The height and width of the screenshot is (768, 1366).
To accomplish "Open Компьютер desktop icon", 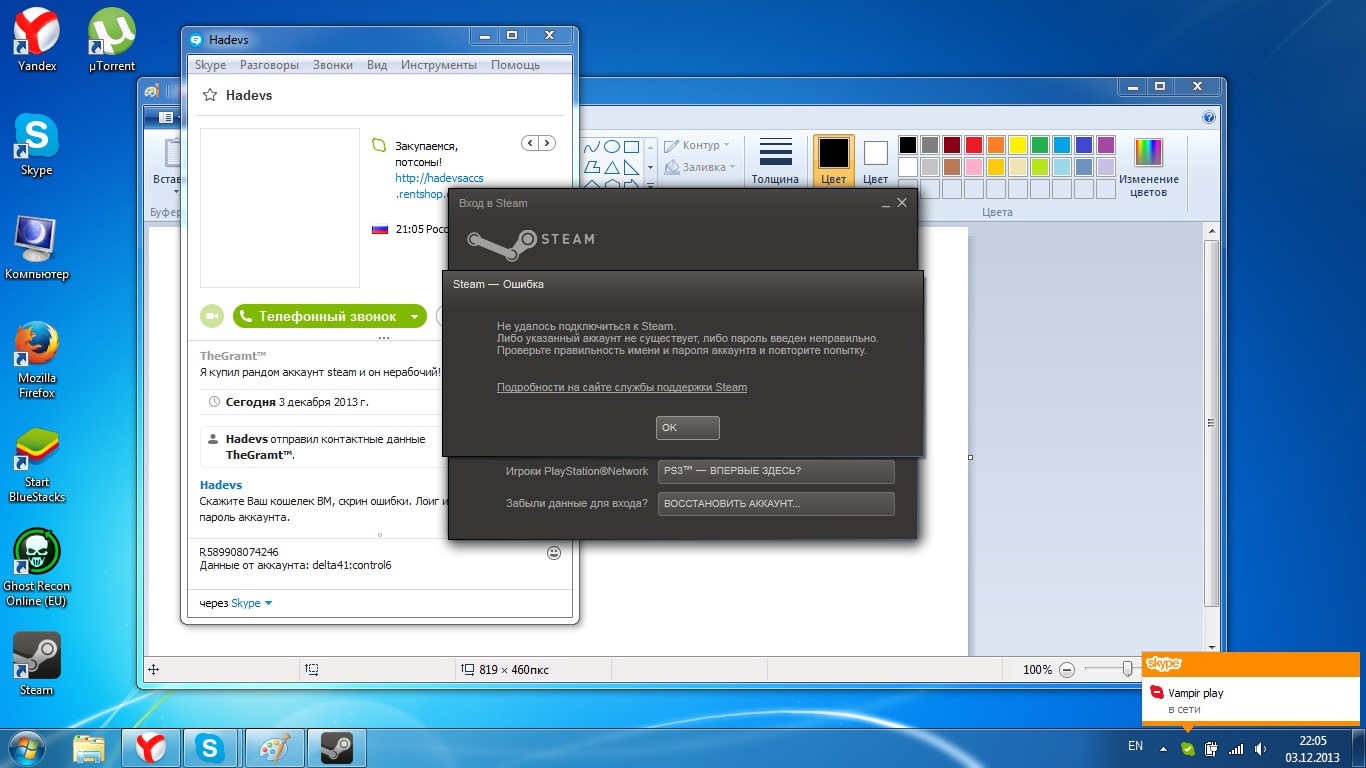I will click(x=37, y=248).
